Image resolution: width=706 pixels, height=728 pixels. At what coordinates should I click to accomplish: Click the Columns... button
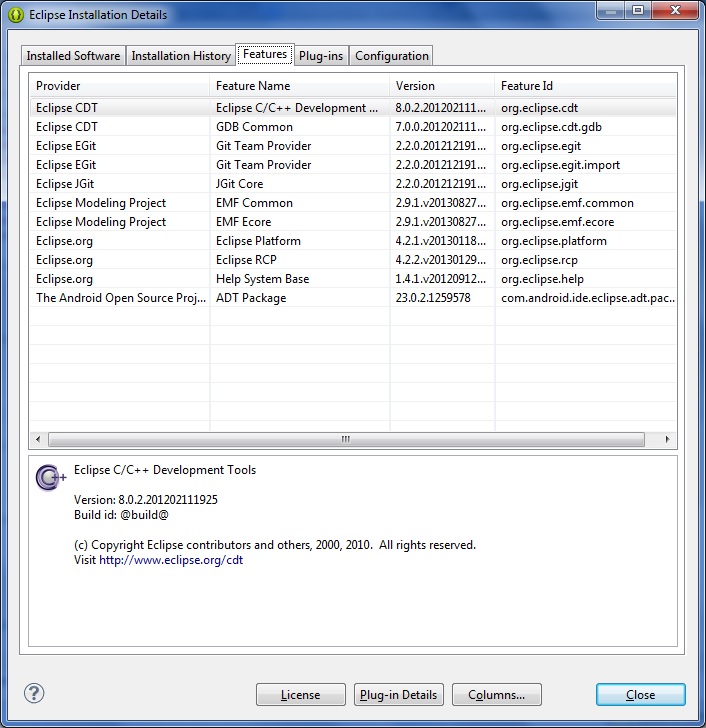[497, 695]
